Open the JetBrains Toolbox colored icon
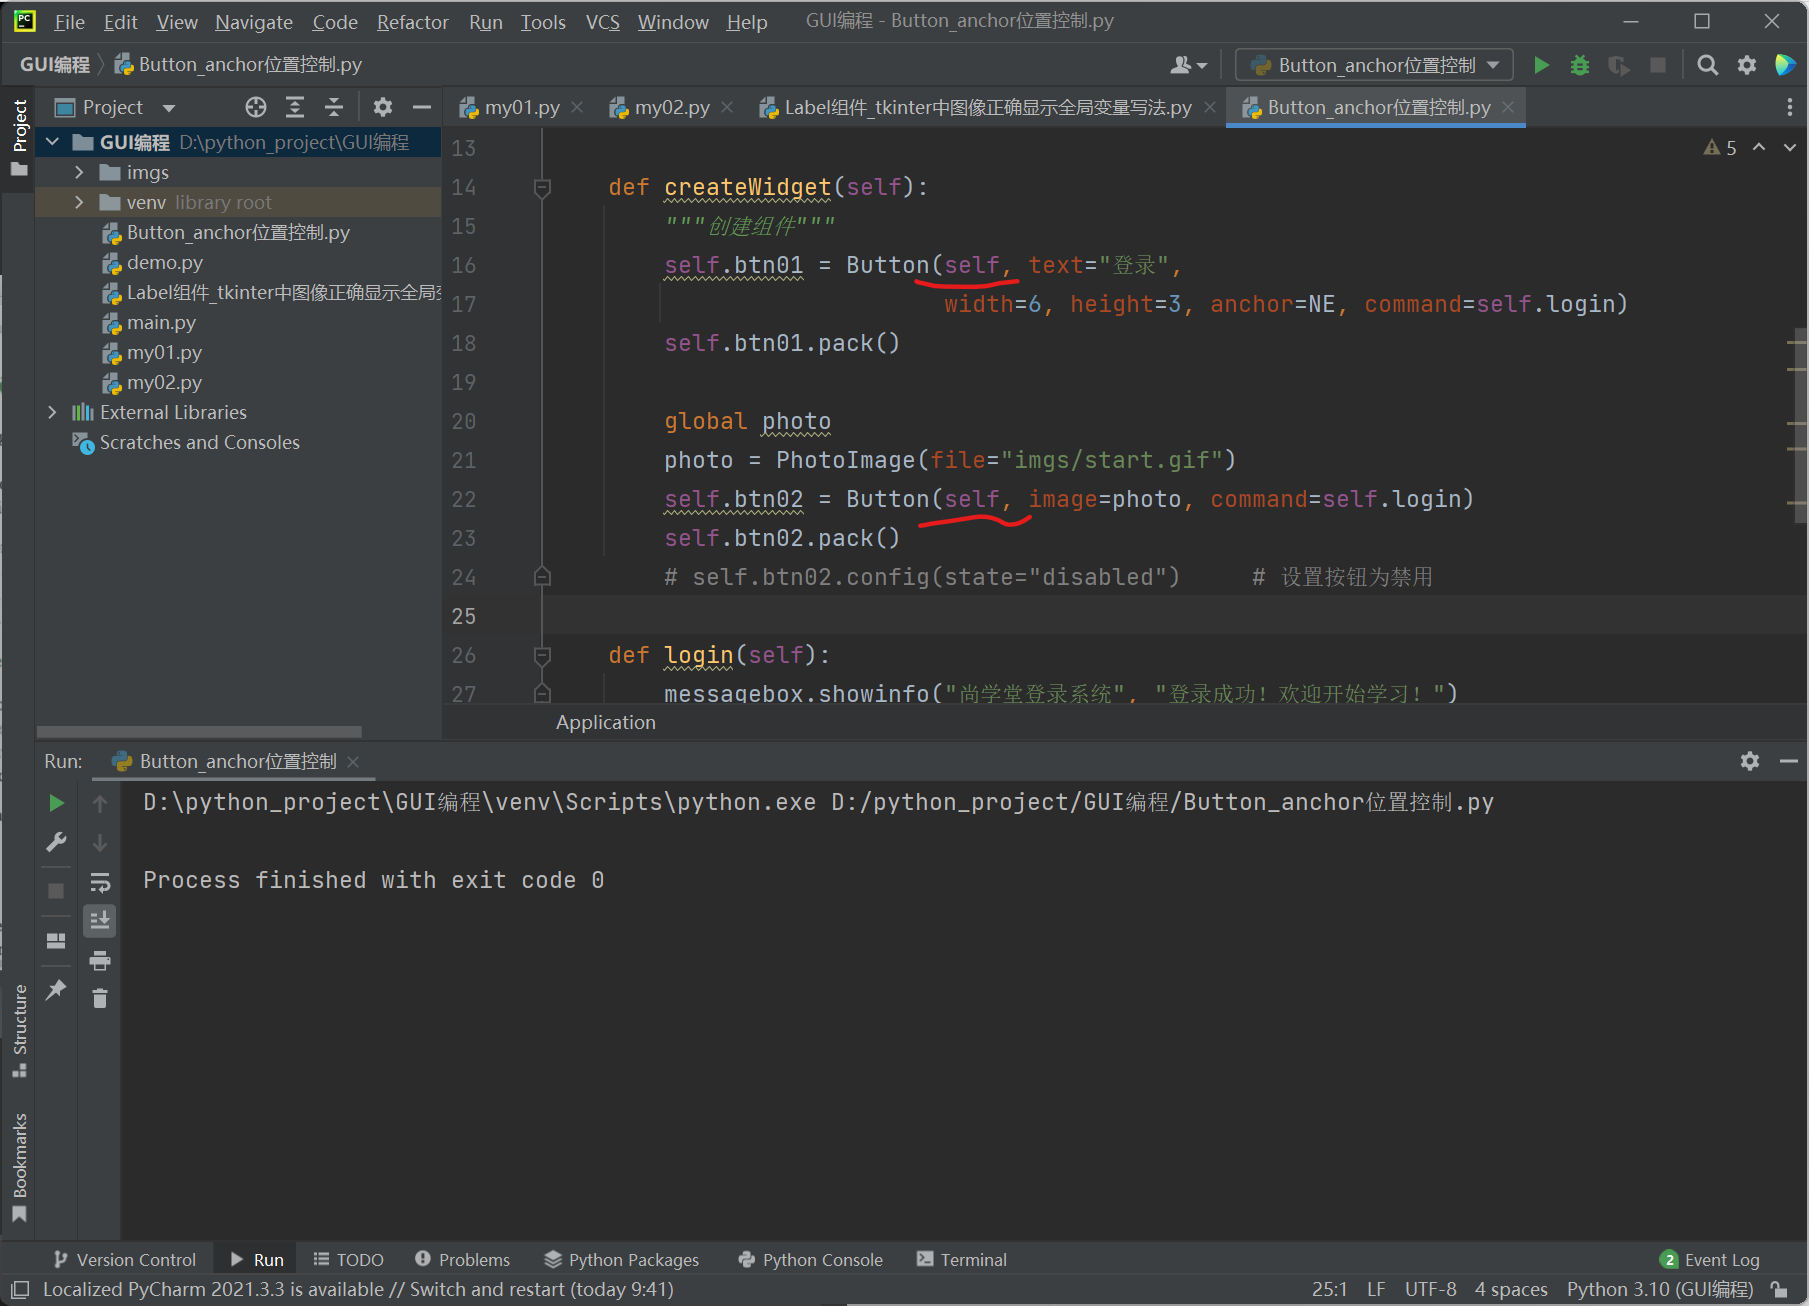 point(1785,65)
